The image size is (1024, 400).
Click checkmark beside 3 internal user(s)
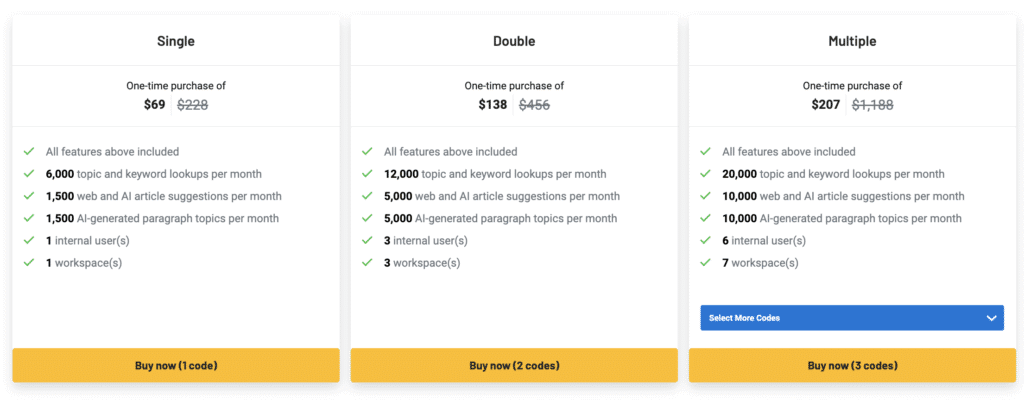368,241
